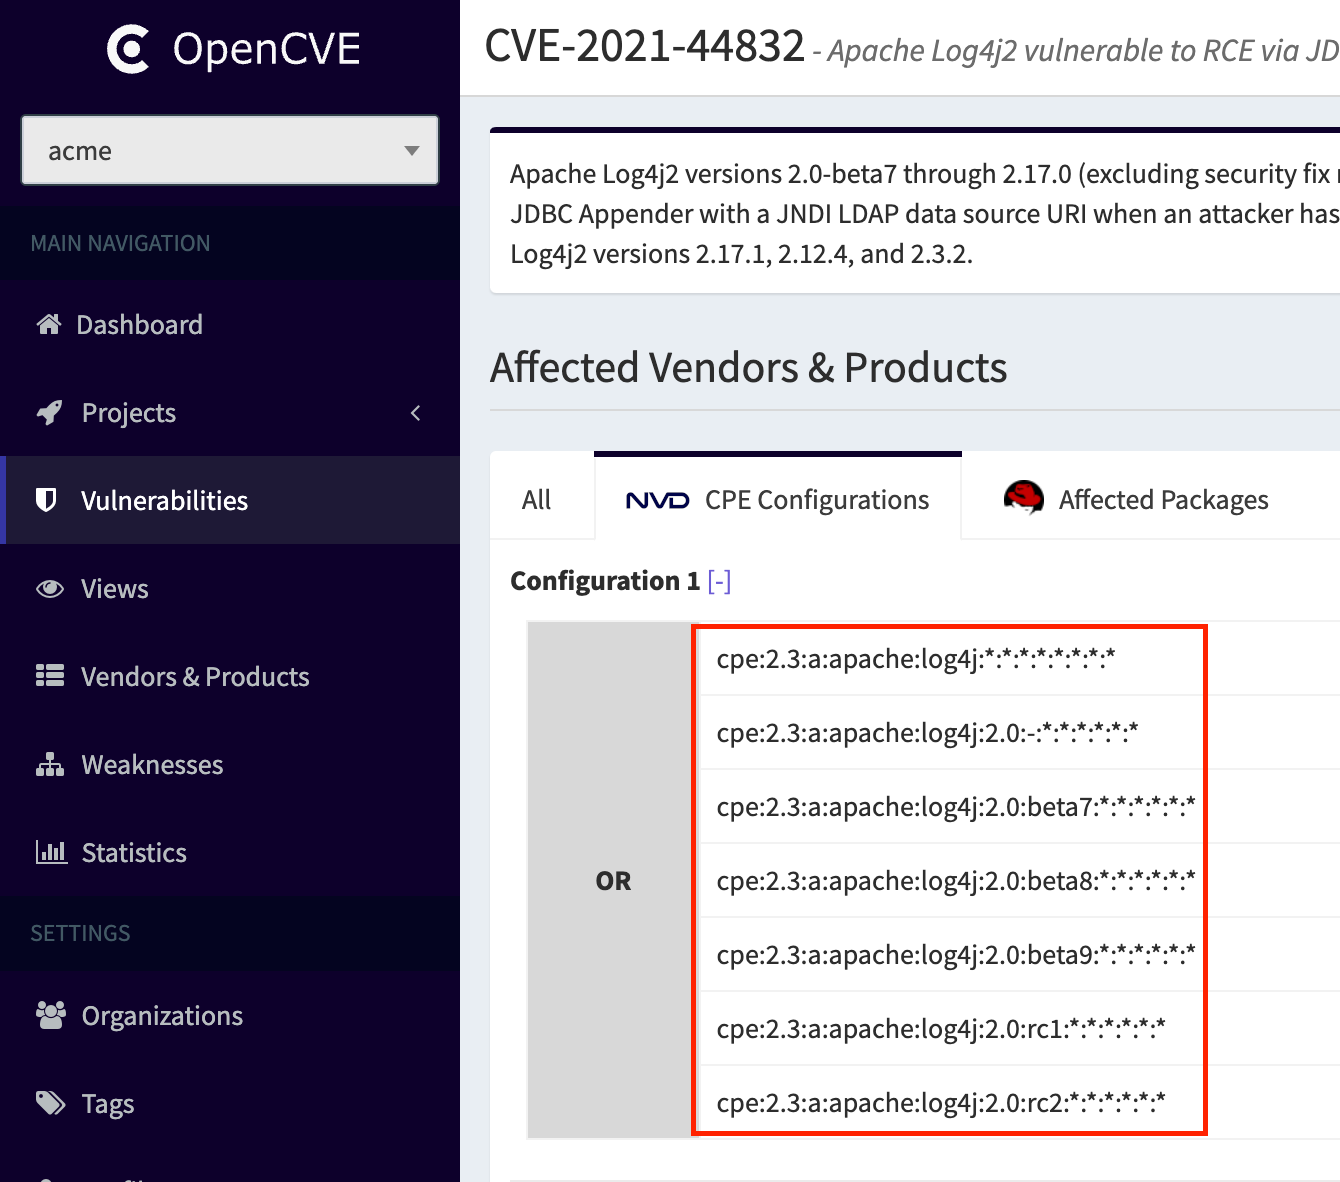Open the Projects menu item
1340x1182 pixels.
230,412
